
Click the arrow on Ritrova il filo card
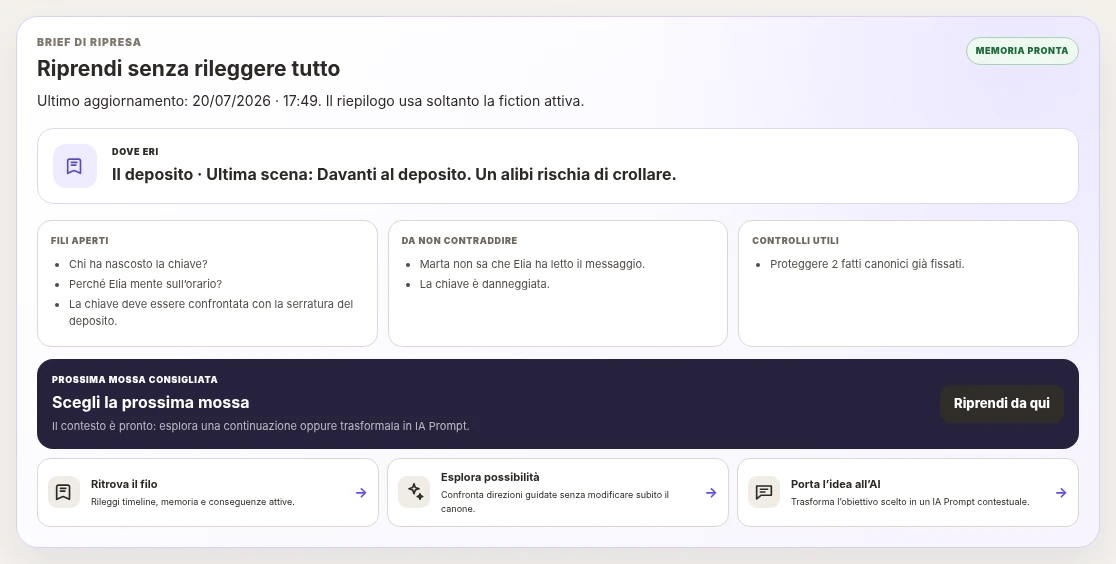[361, 493]
